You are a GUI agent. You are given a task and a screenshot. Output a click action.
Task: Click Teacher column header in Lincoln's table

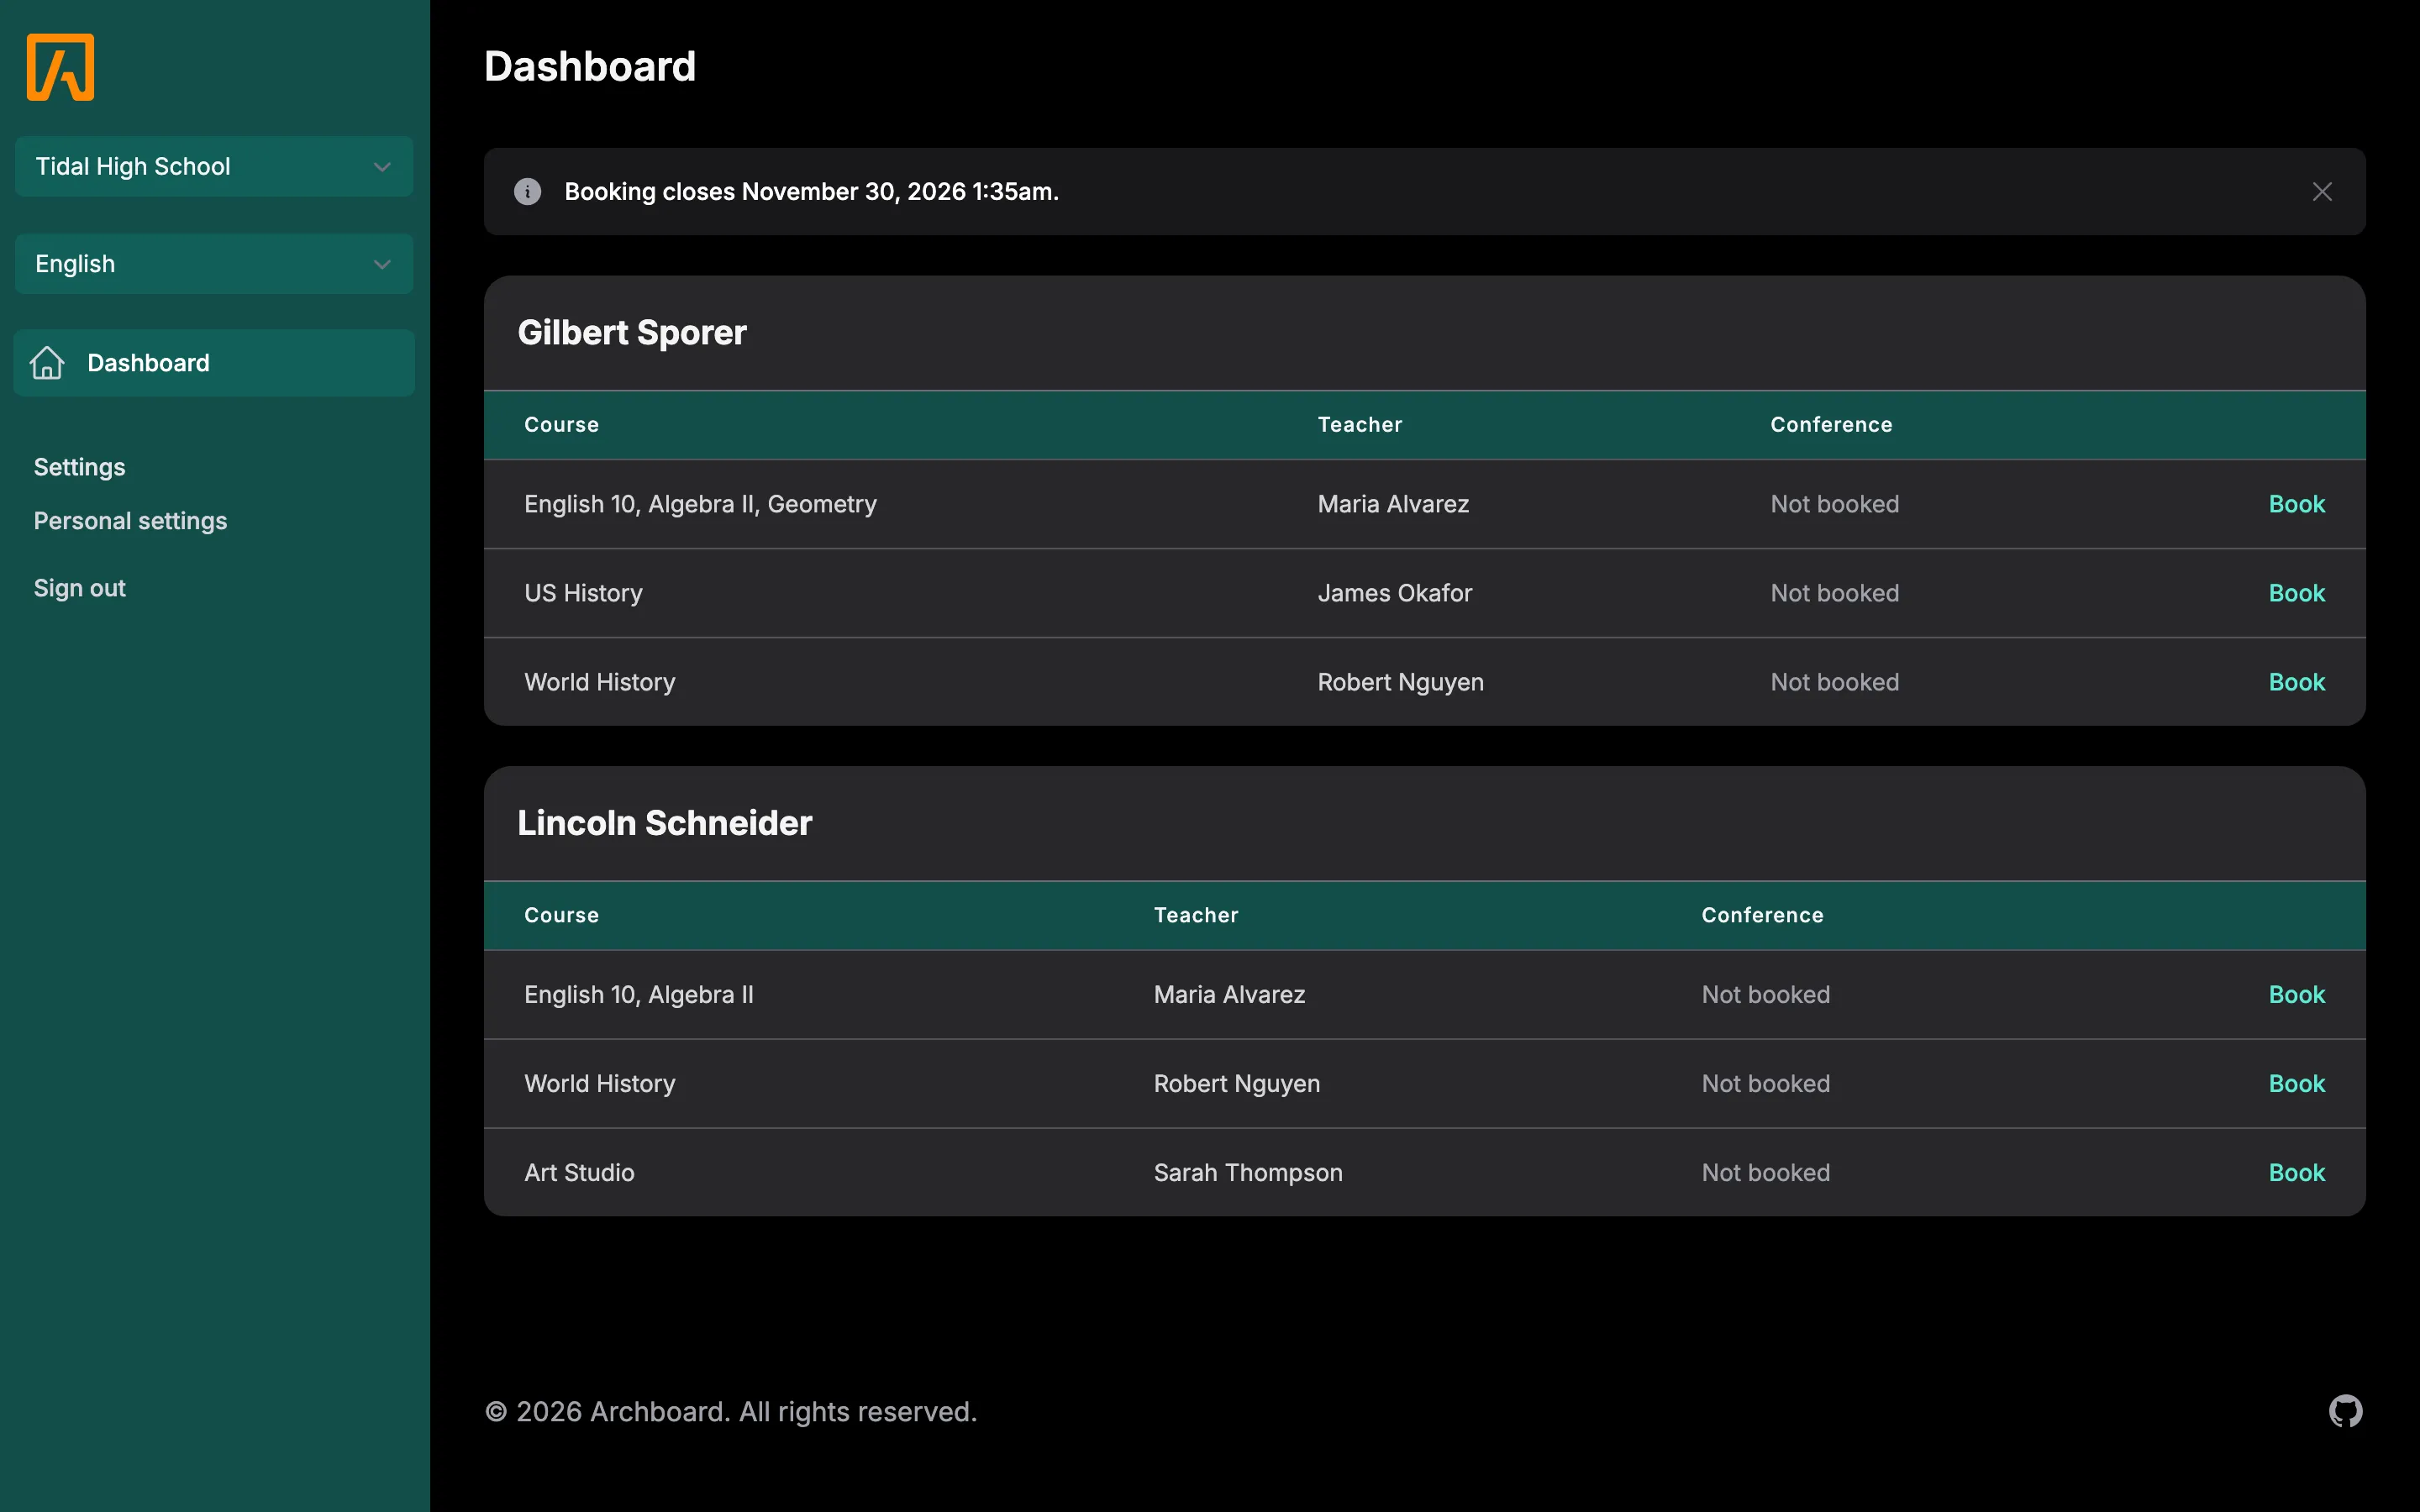[1196, 915]
